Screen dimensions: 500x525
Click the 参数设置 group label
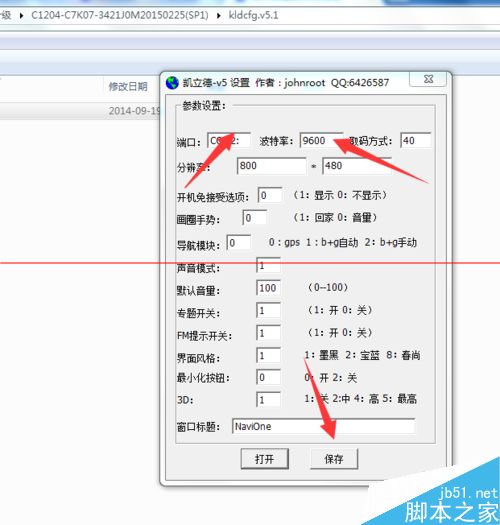click(204, 106)
